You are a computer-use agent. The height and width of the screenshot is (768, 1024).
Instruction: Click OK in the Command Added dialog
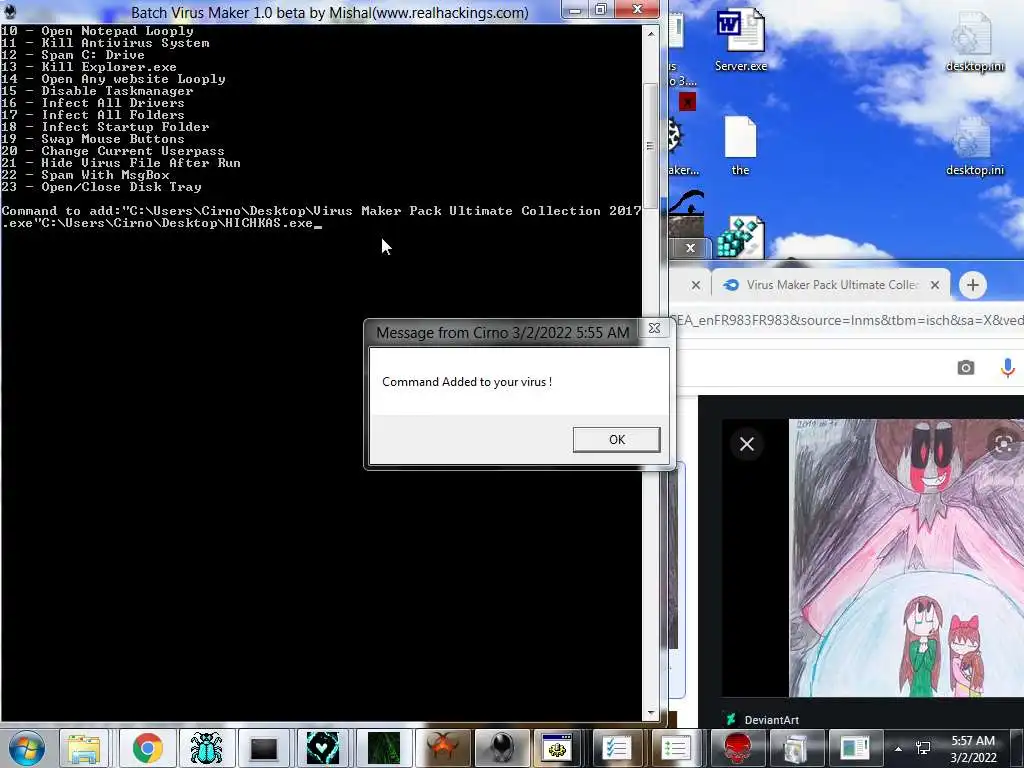point(616,440)
